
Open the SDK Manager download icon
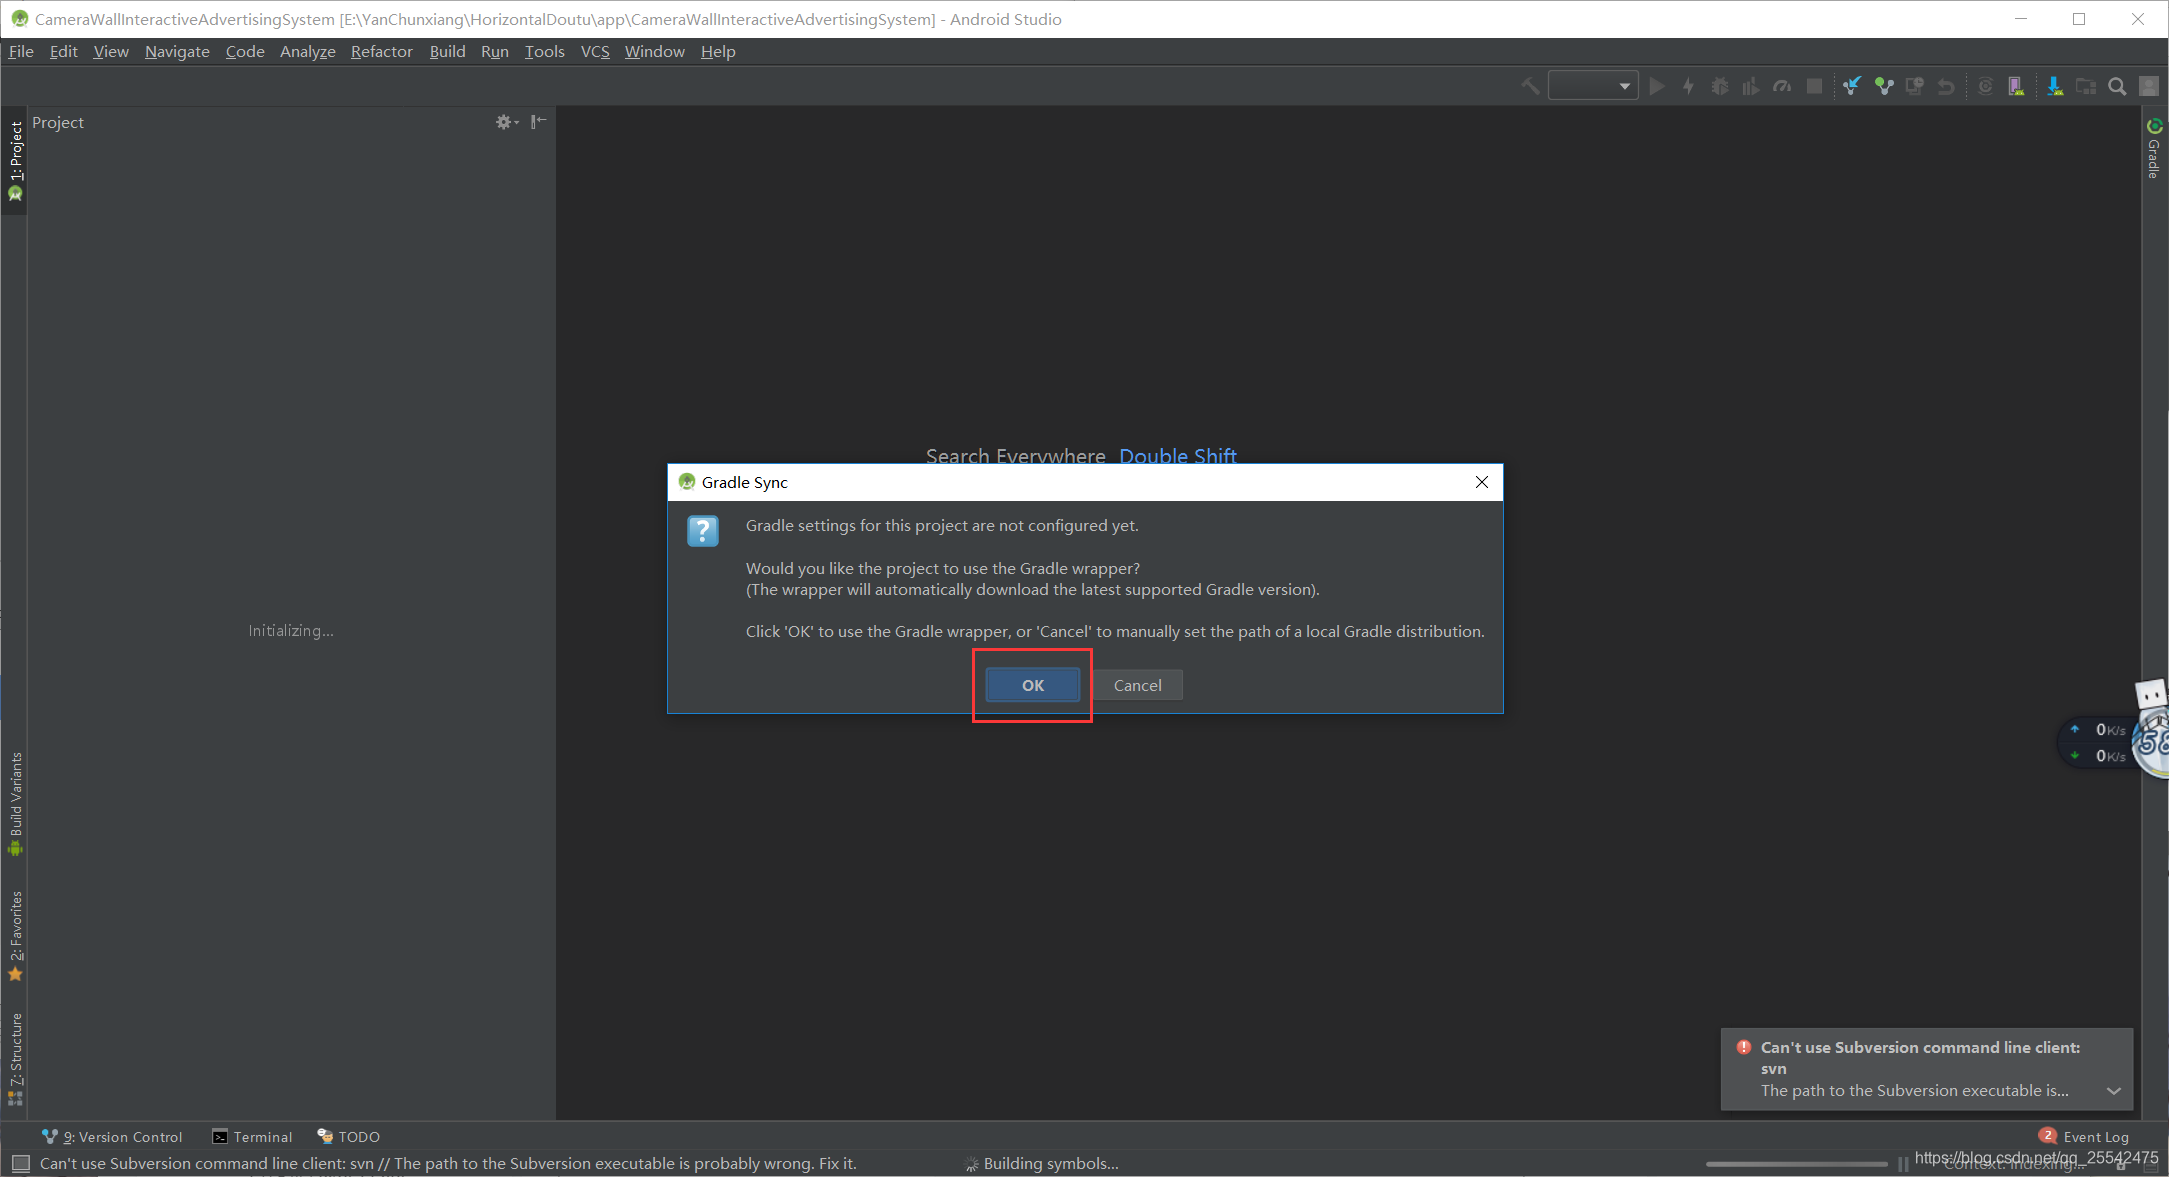click(2054, 86)
